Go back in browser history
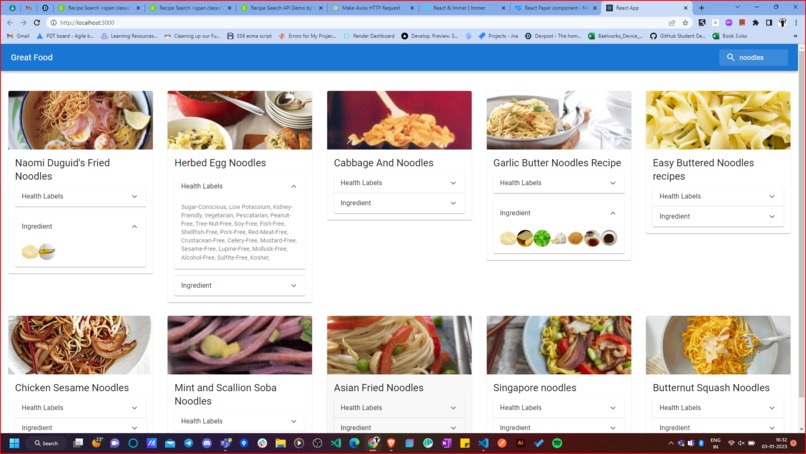 click(10, 23)
